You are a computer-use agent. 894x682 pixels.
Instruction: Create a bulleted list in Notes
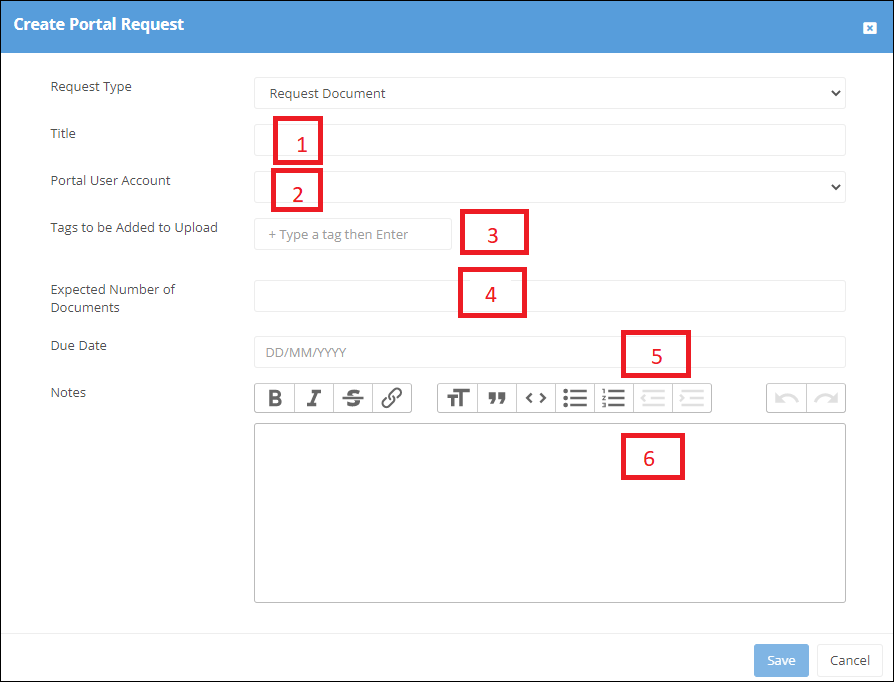575,397
